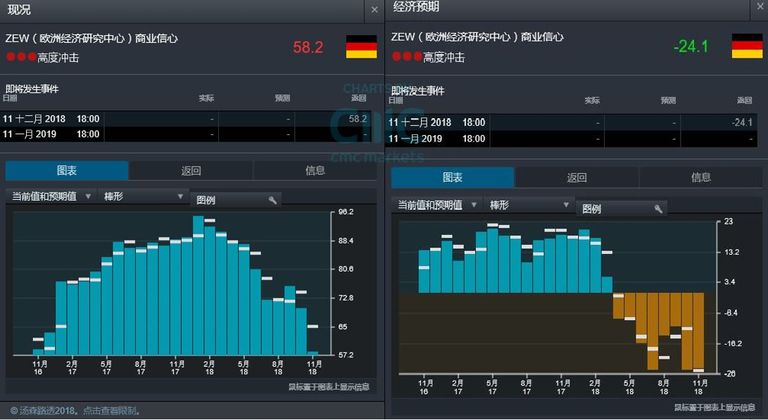
Task: Select 图表 tab in 经济预期 panel
Action: [453, 177]
